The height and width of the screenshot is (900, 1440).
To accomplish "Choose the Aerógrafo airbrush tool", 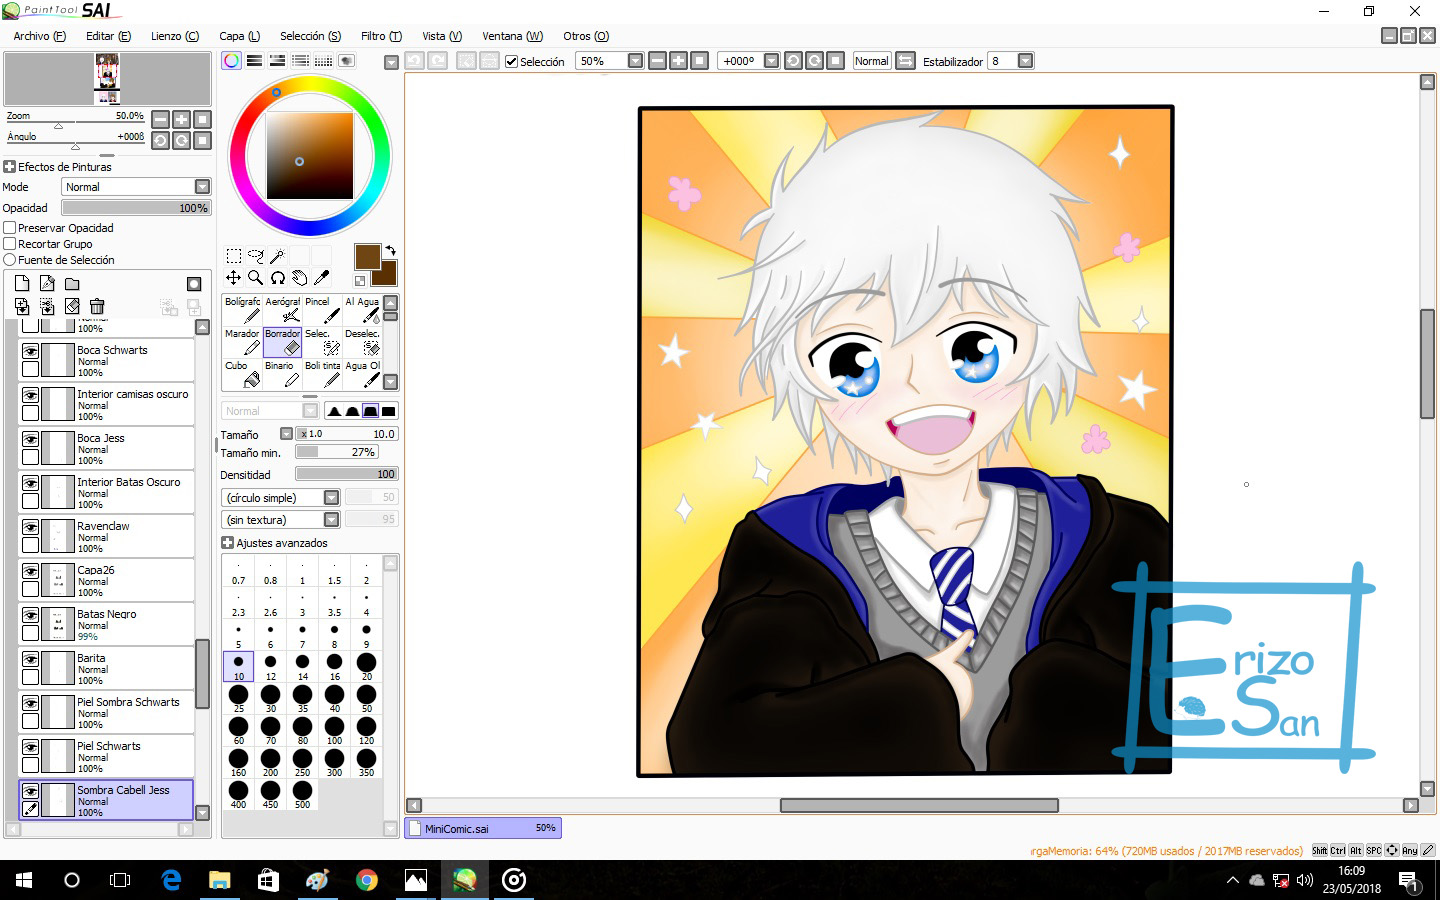I will (x=282, y=310).
